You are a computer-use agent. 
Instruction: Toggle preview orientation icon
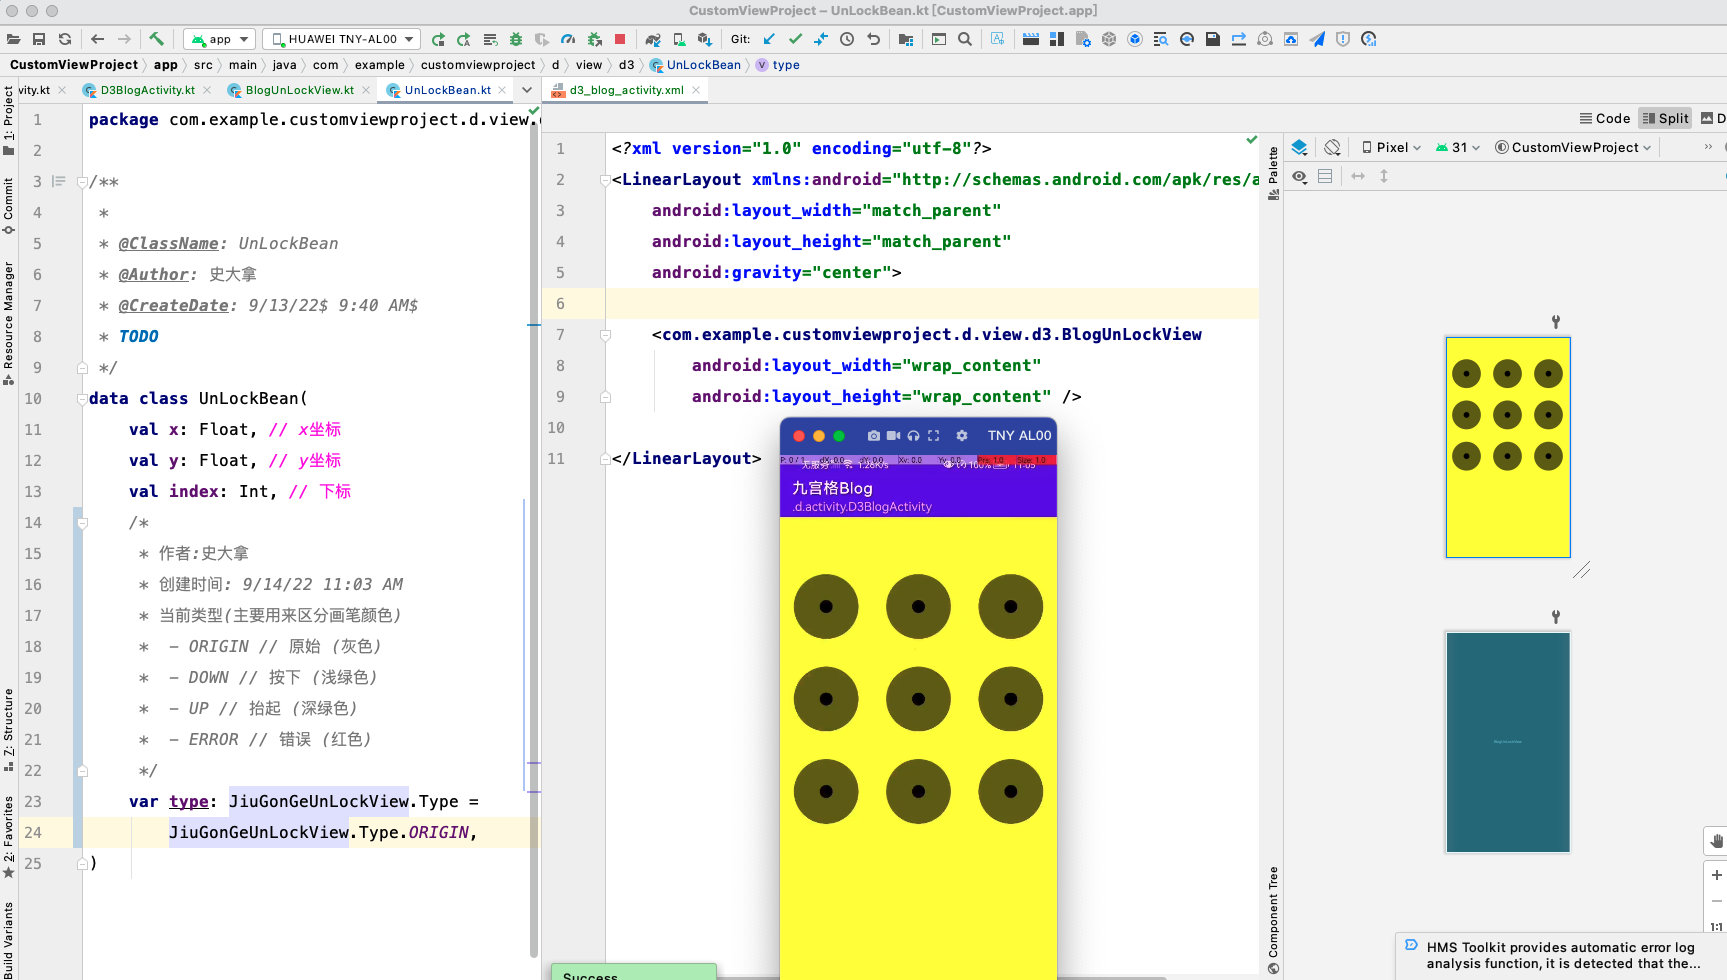1332,147
